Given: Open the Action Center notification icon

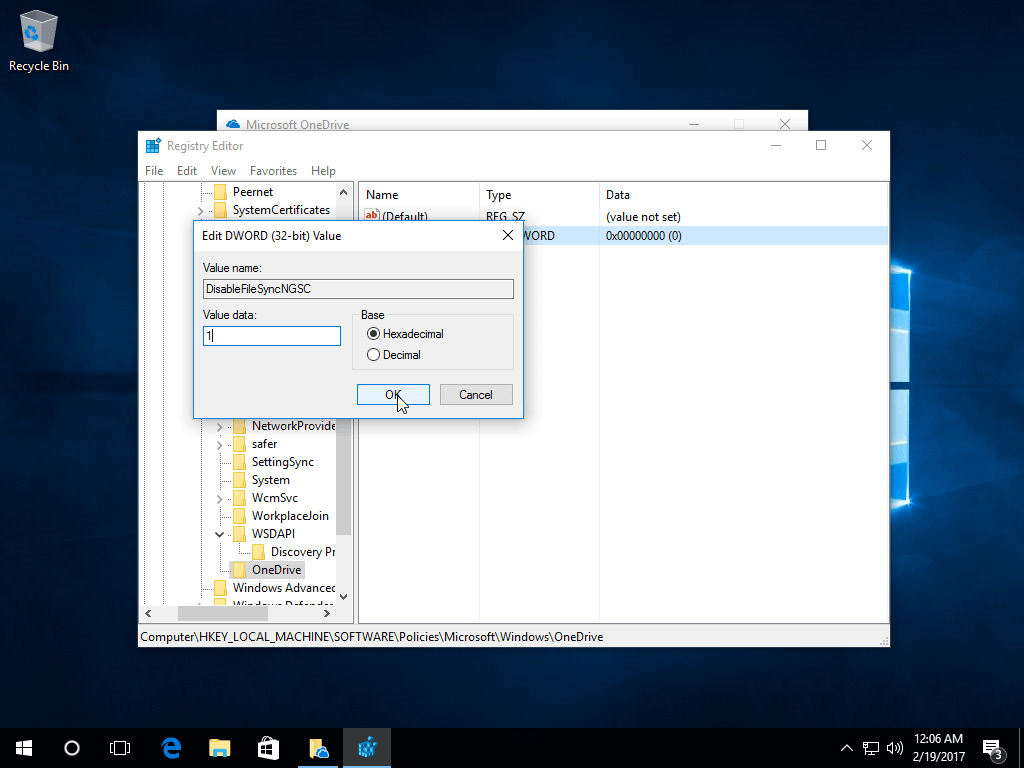Looking at the screenshot, I should point(992,748).
